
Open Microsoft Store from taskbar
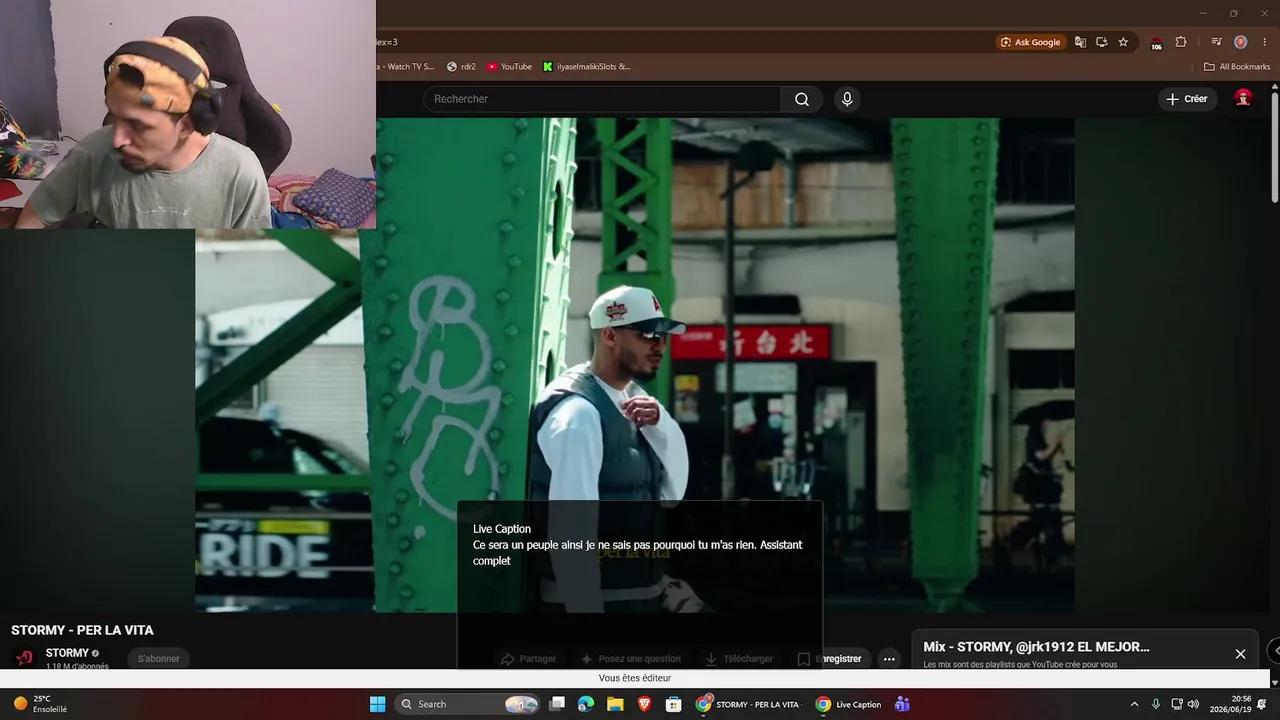[x=674, y=704]
